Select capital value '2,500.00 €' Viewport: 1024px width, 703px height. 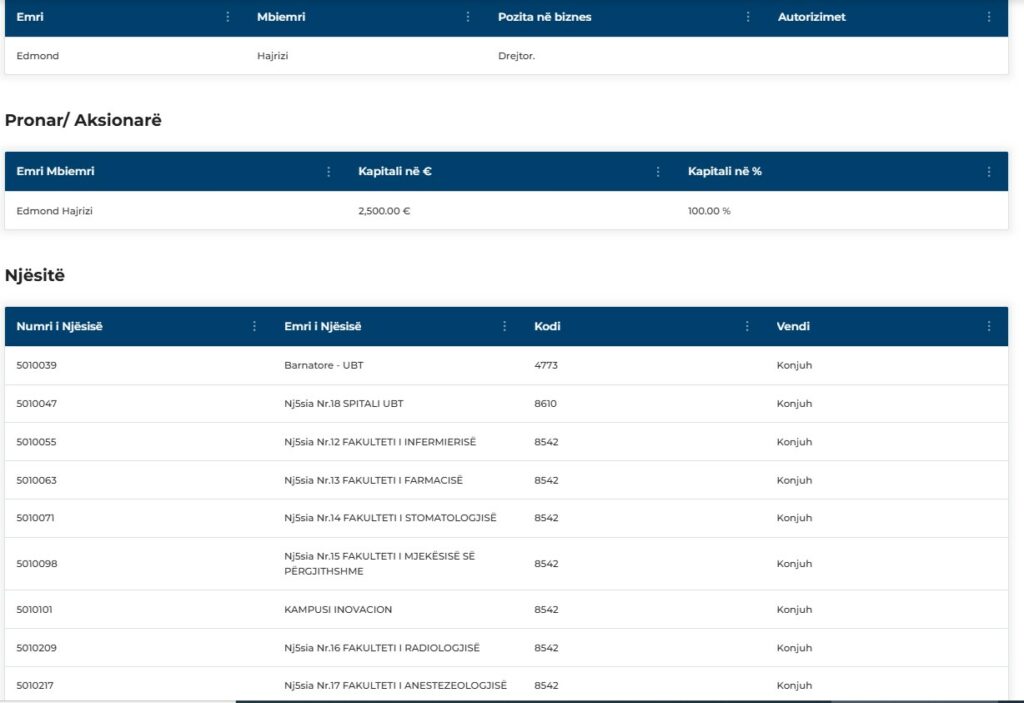[384, 210]
